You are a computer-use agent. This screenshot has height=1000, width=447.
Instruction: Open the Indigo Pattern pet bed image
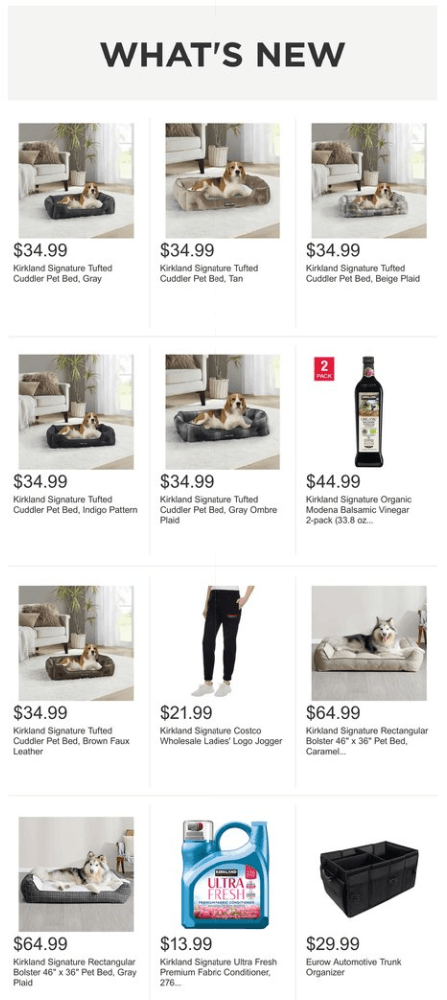(76, 411)
